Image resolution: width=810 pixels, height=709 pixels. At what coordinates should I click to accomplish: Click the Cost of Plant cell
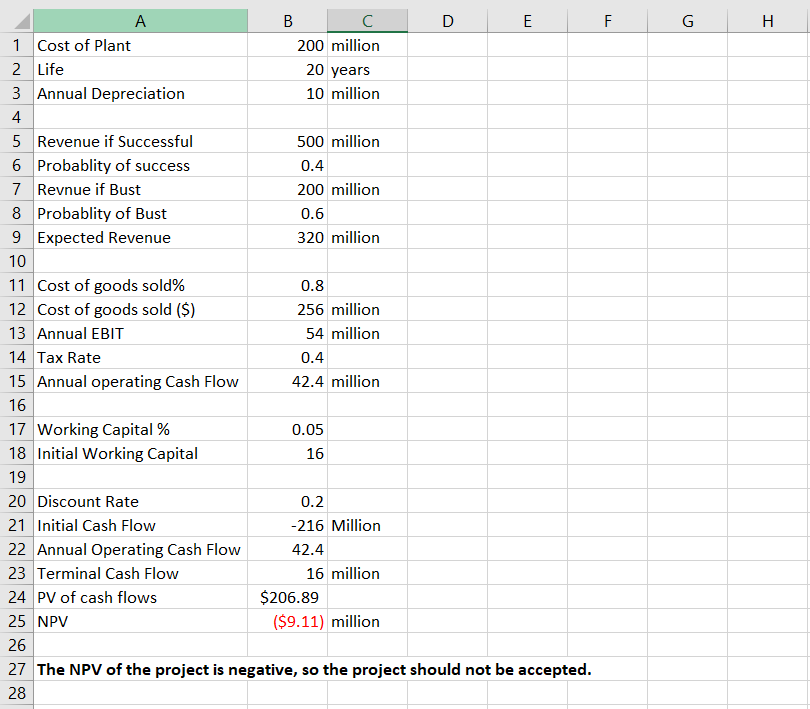pos(140,45)
